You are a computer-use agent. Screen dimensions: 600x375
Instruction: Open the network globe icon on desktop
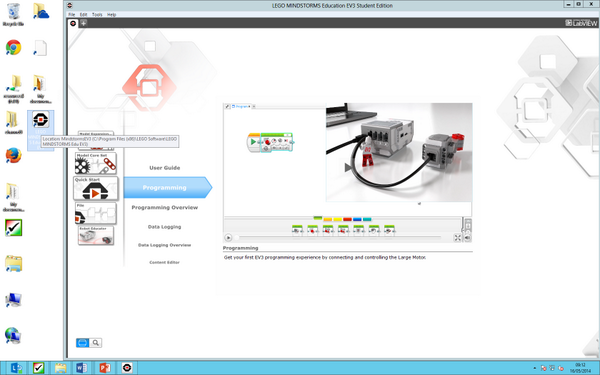tap(13, 336)
